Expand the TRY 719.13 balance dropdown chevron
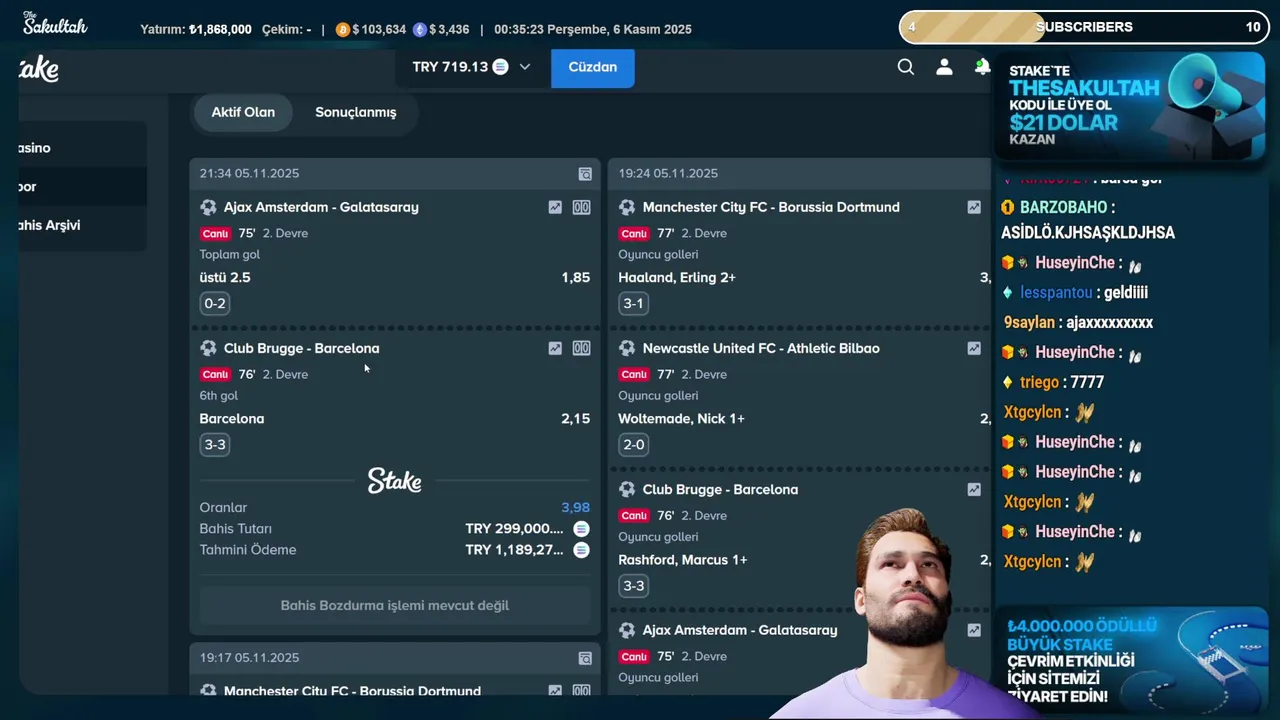The width and height of the screenshot is (1280, 720). (525, 67)
